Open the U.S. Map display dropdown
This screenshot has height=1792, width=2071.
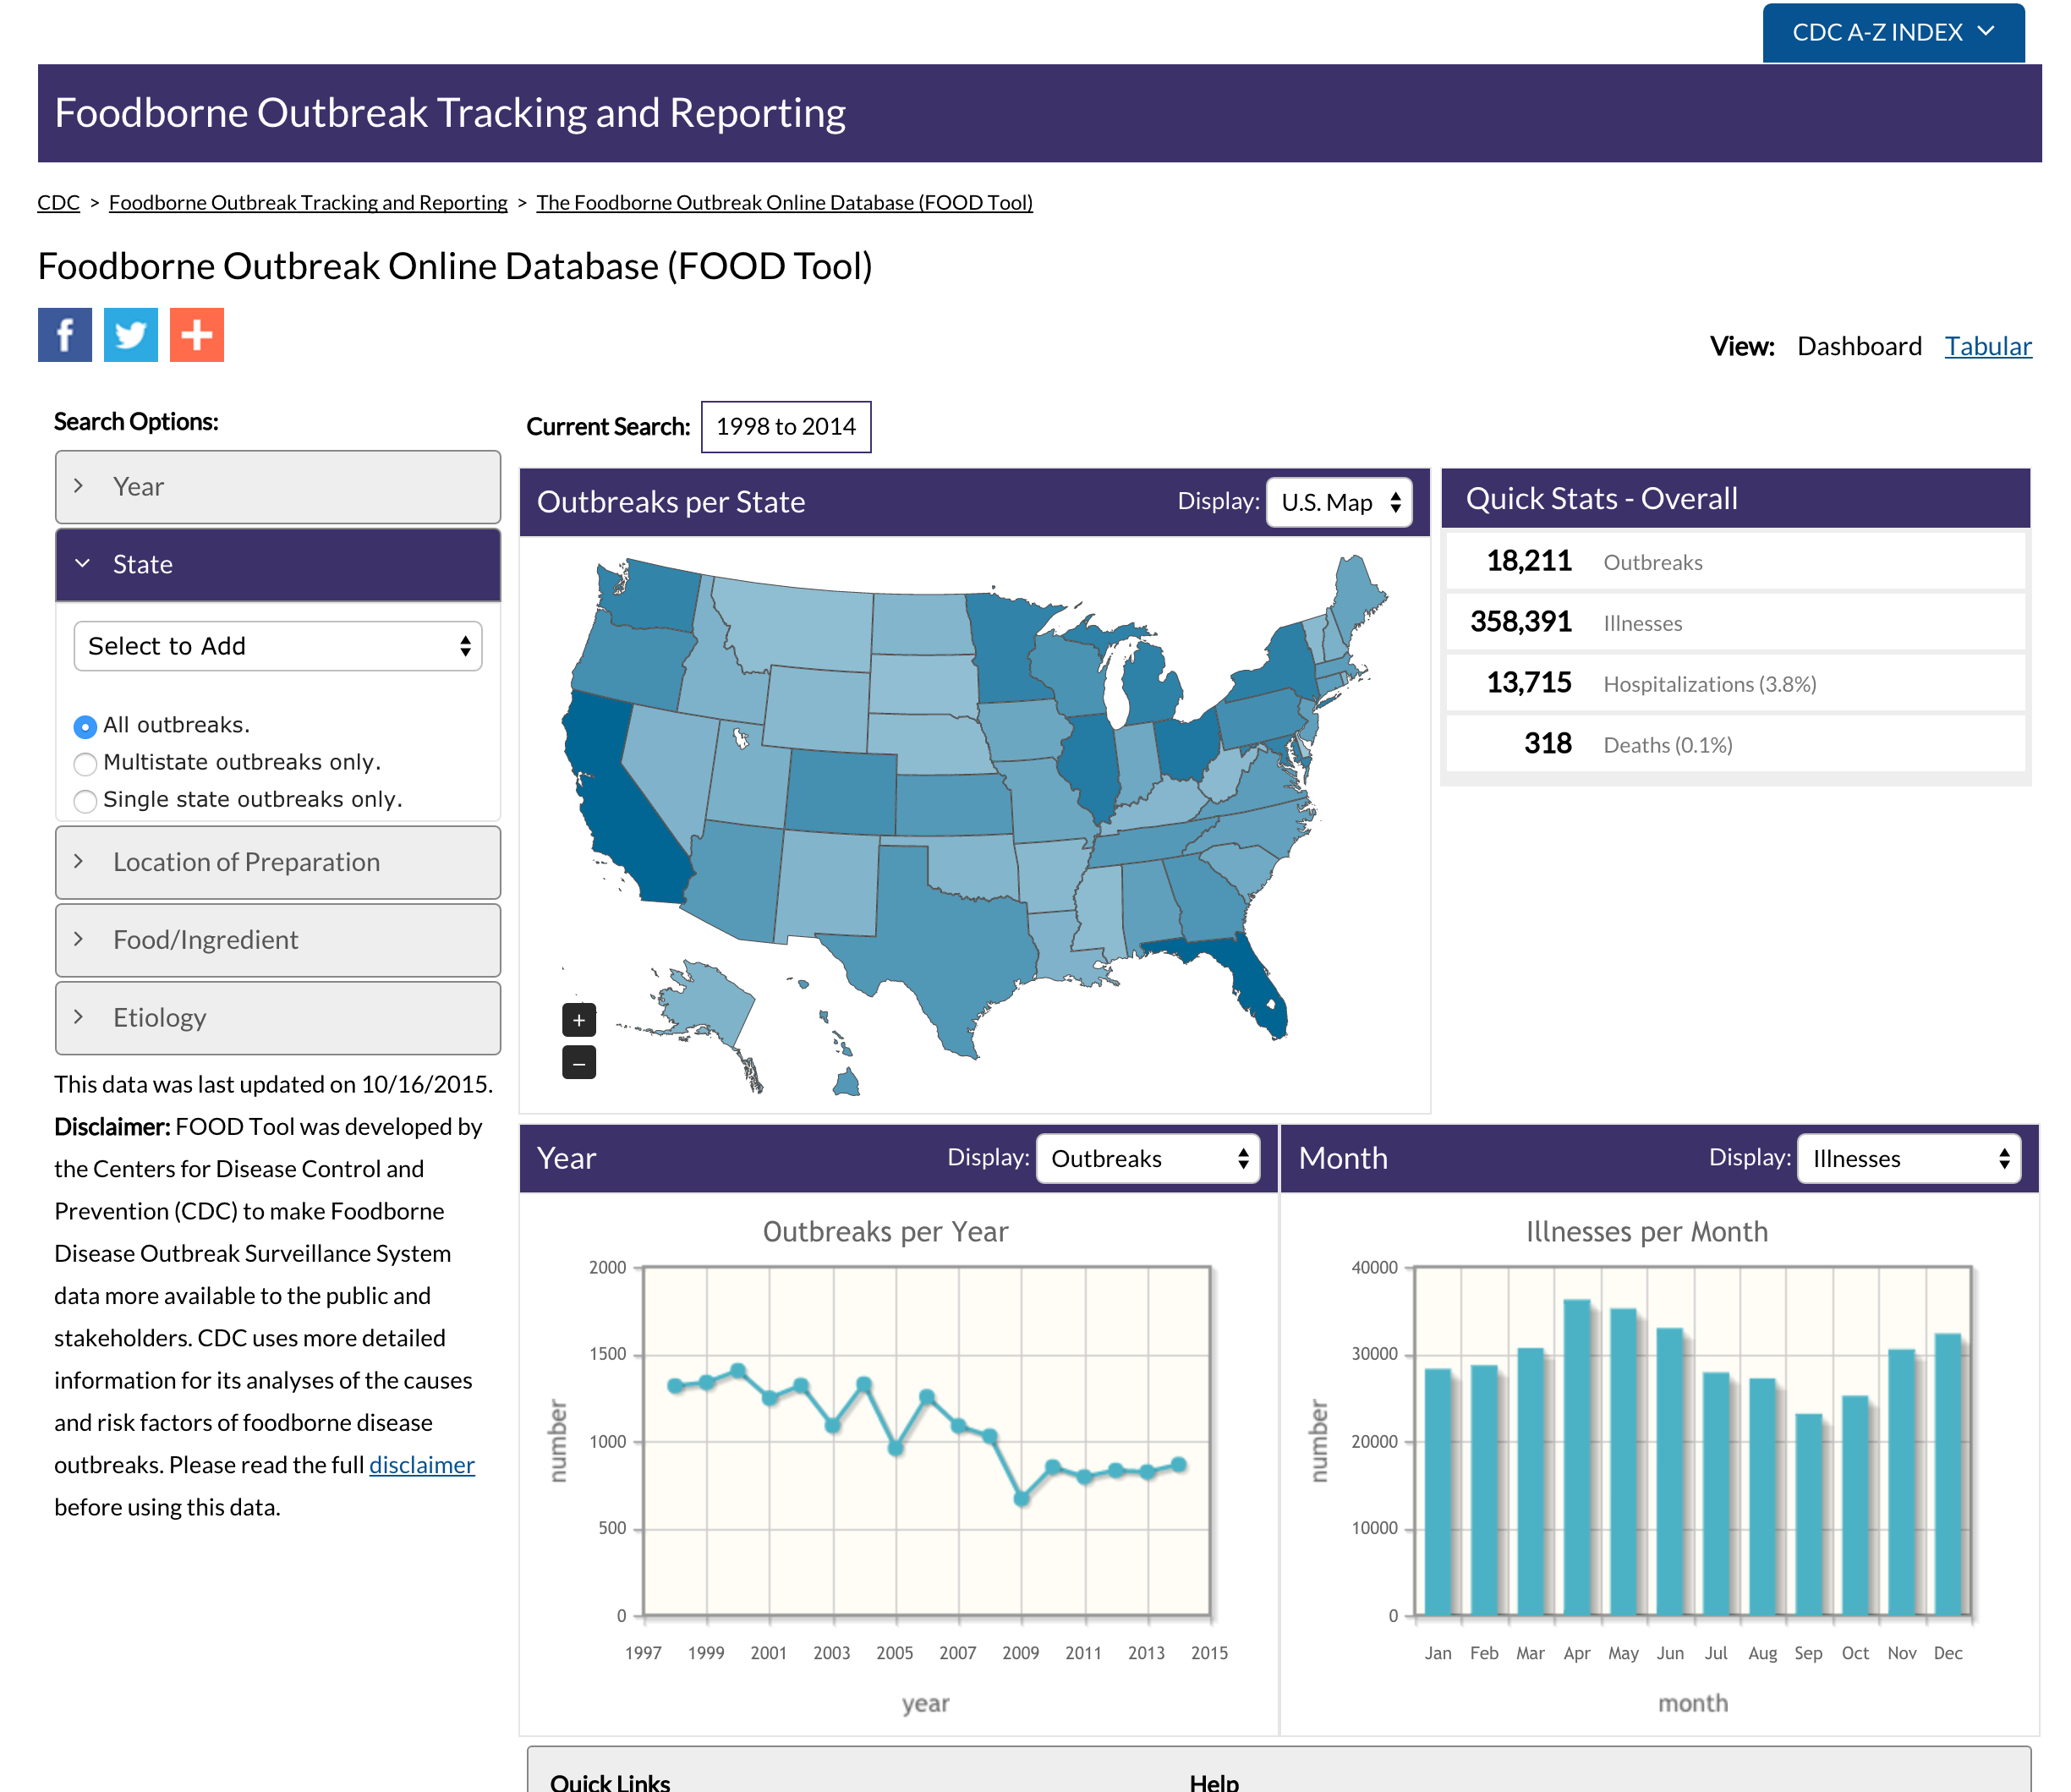(x=1339, y=503)
